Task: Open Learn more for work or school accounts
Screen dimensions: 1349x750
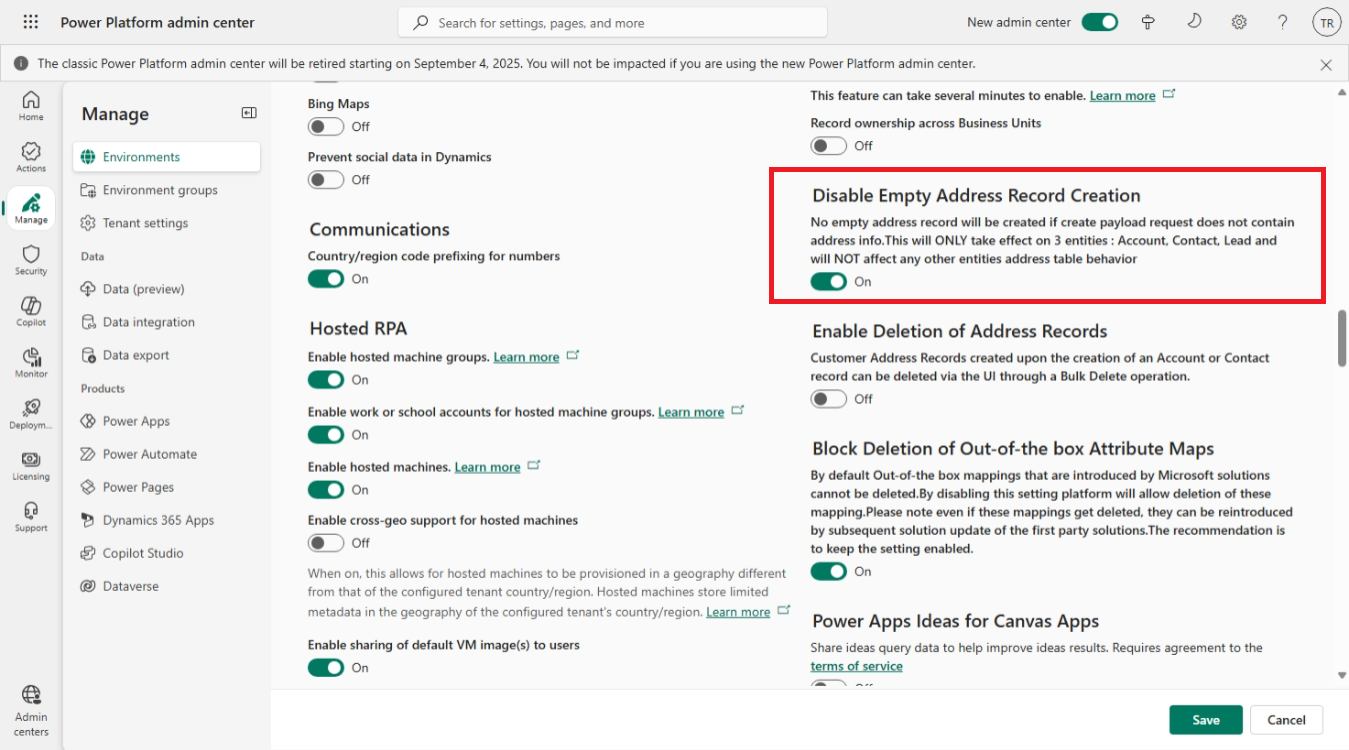Action: [x=691, y=412]
